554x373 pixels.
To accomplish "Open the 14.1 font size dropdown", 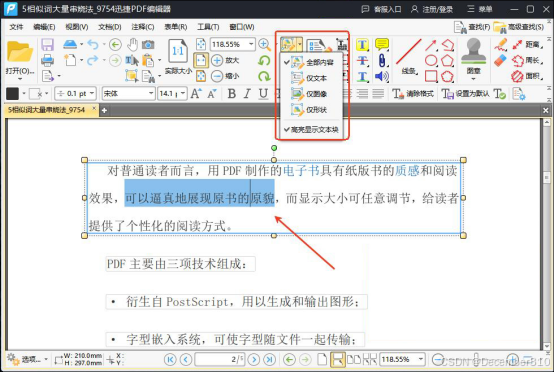I will (183, 94).
